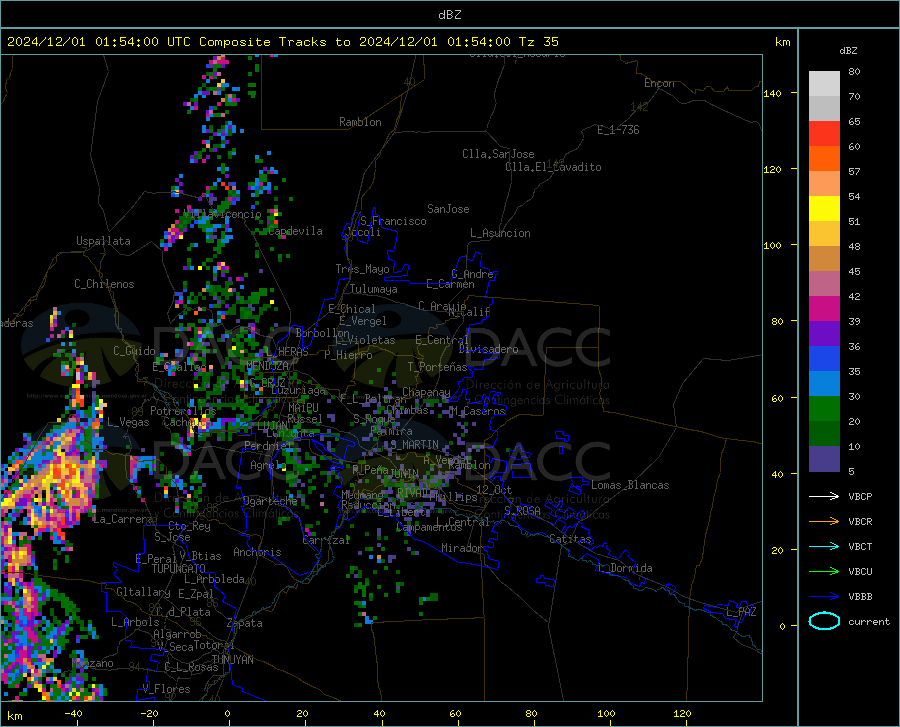Click the 140 km tick on right axis
This screenshot has height=727, width=900.
(x=772, y=93)
